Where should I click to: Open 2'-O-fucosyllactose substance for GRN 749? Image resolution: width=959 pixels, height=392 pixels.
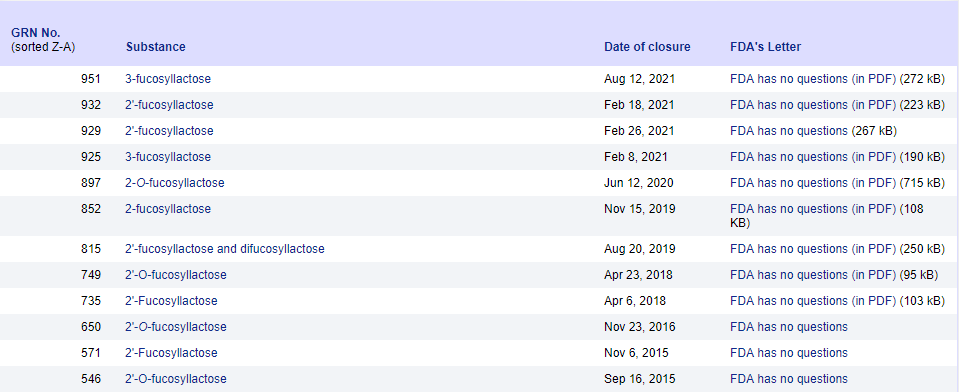pyautogui.click(x=176, y=275)
